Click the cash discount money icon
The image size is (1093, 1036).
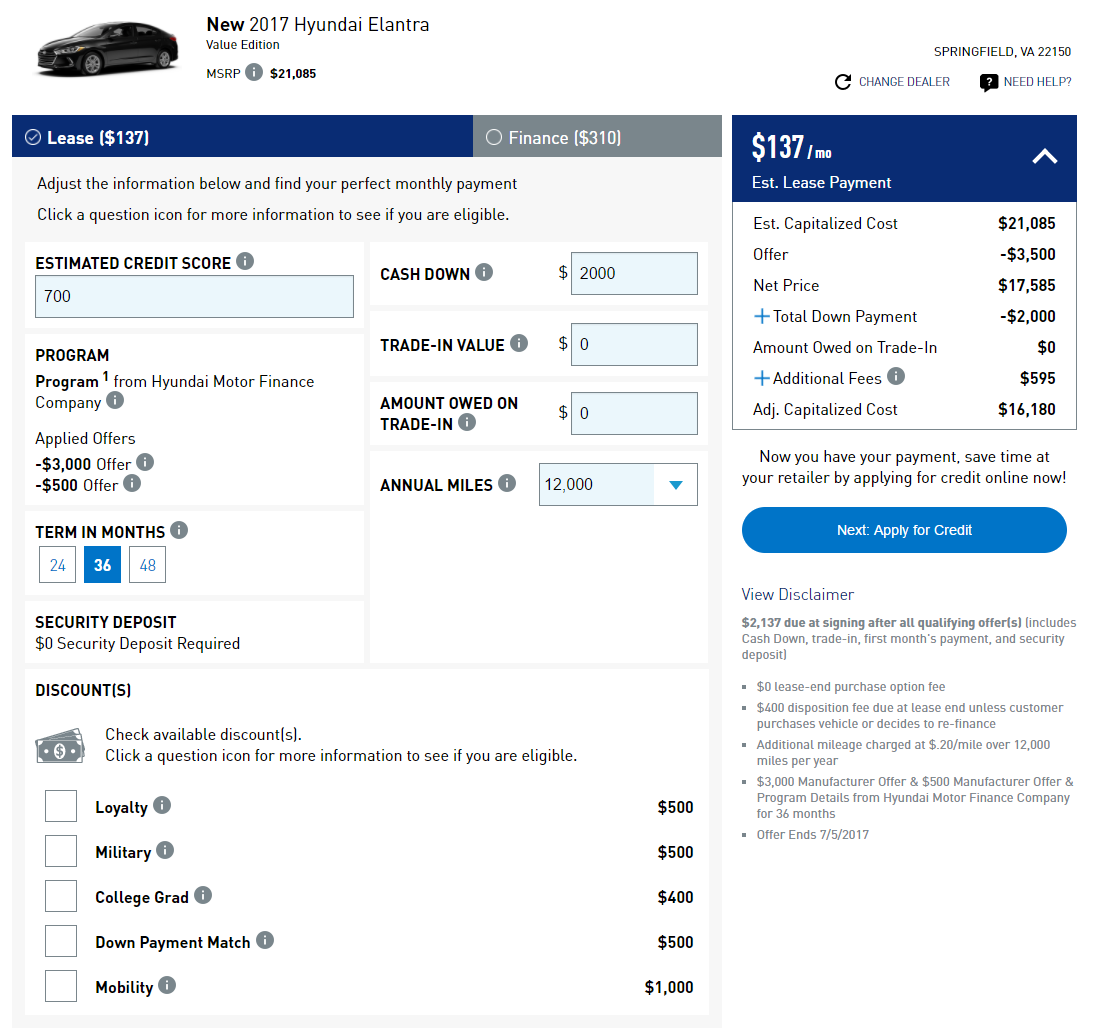[x=61, y=746]
